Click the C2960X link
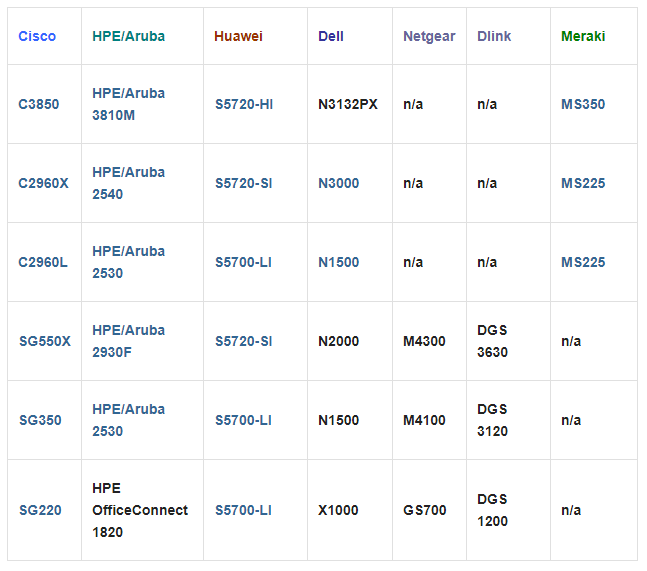 [x=43, y=183]
